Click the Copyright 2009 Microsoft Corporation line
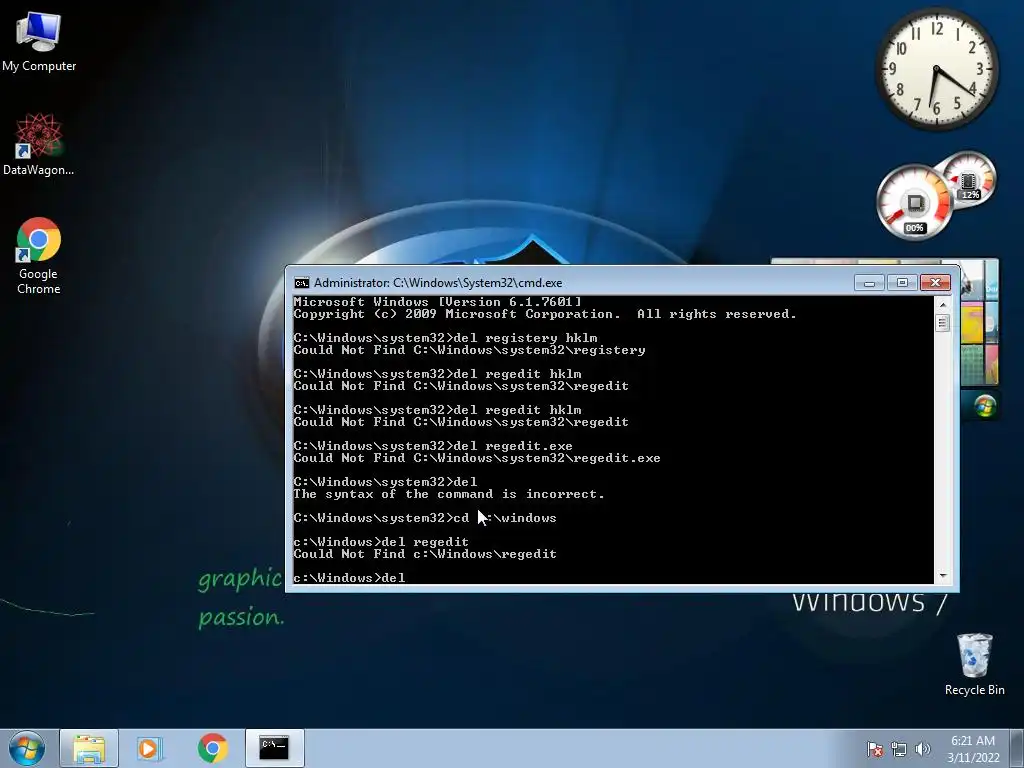1024x768 pixels. point(545,314)
